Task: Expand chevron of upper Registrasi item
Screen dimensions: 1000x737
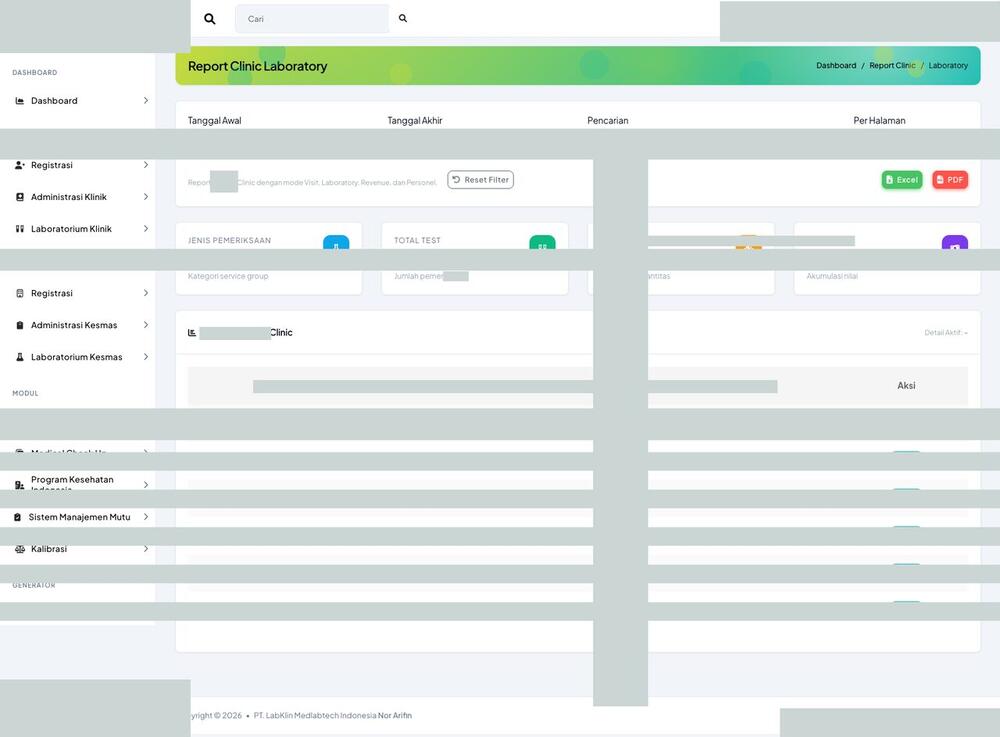Action: coord(146,165)
